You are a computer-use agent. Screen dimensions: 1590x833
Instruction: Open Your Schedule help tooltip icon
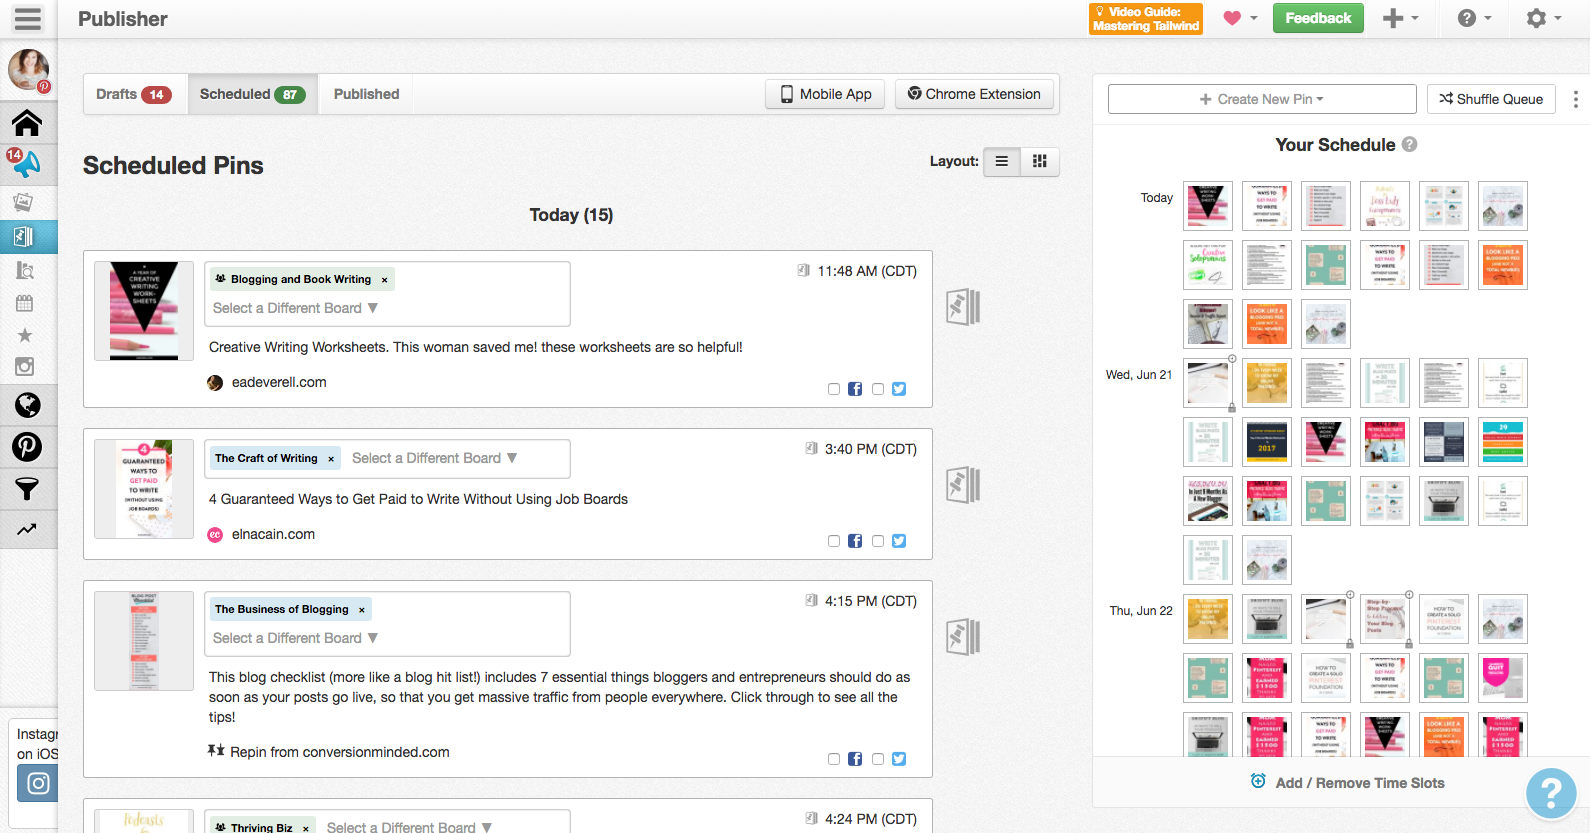[1410, 144]
